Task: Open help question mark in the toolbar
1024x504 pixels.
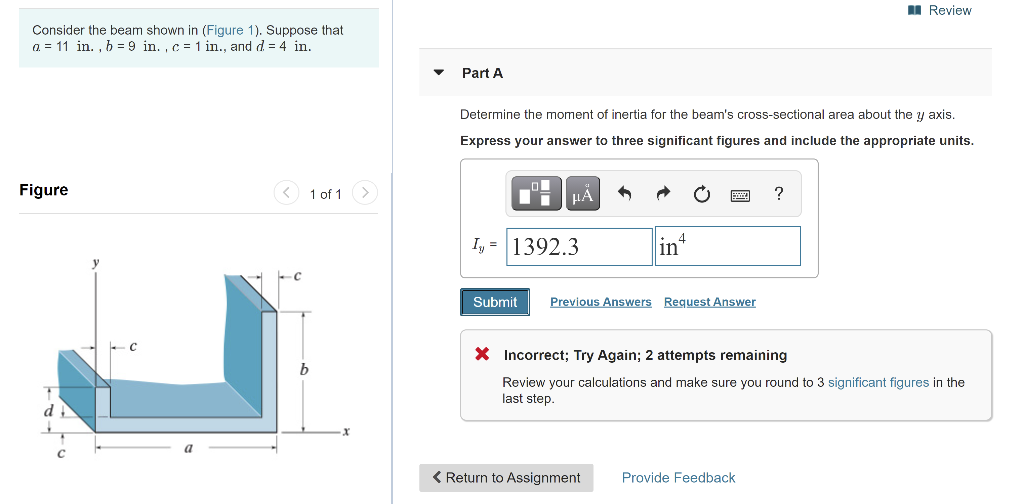Action: (778, 193)
